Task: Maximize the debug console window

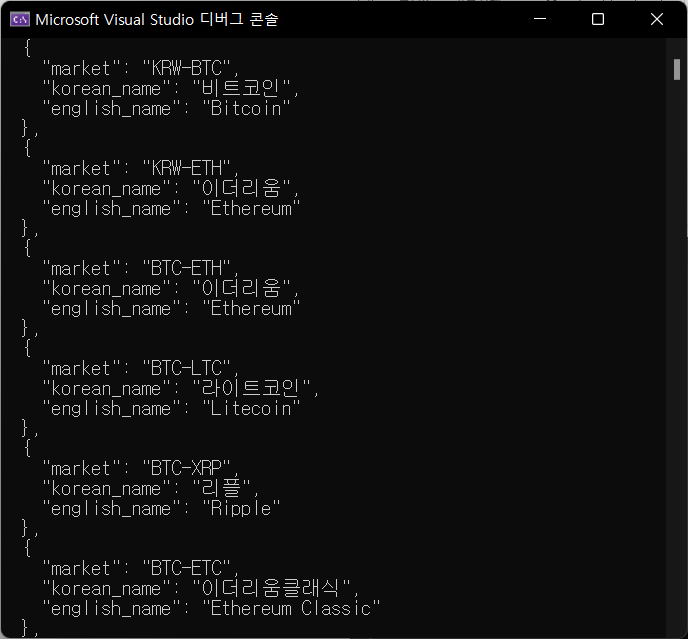Action: 598,19
